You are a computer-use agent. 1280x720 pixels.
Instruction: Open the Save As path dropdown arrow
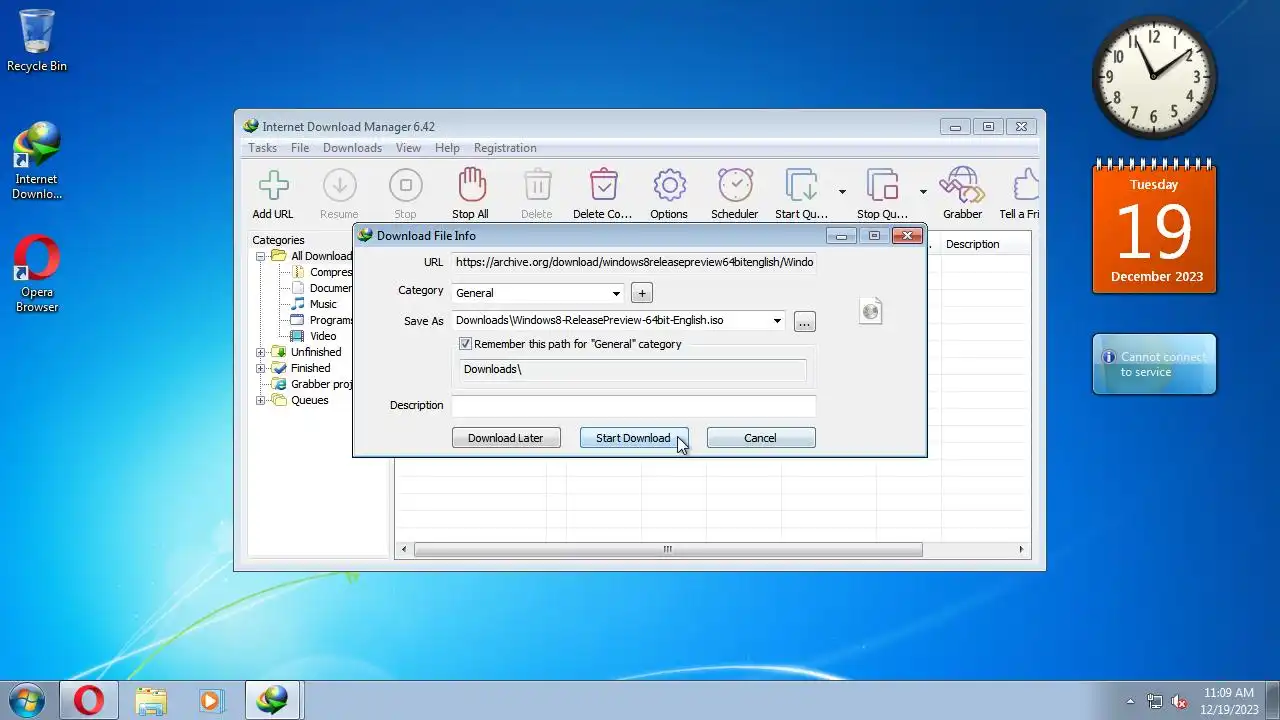click(777, 321)
